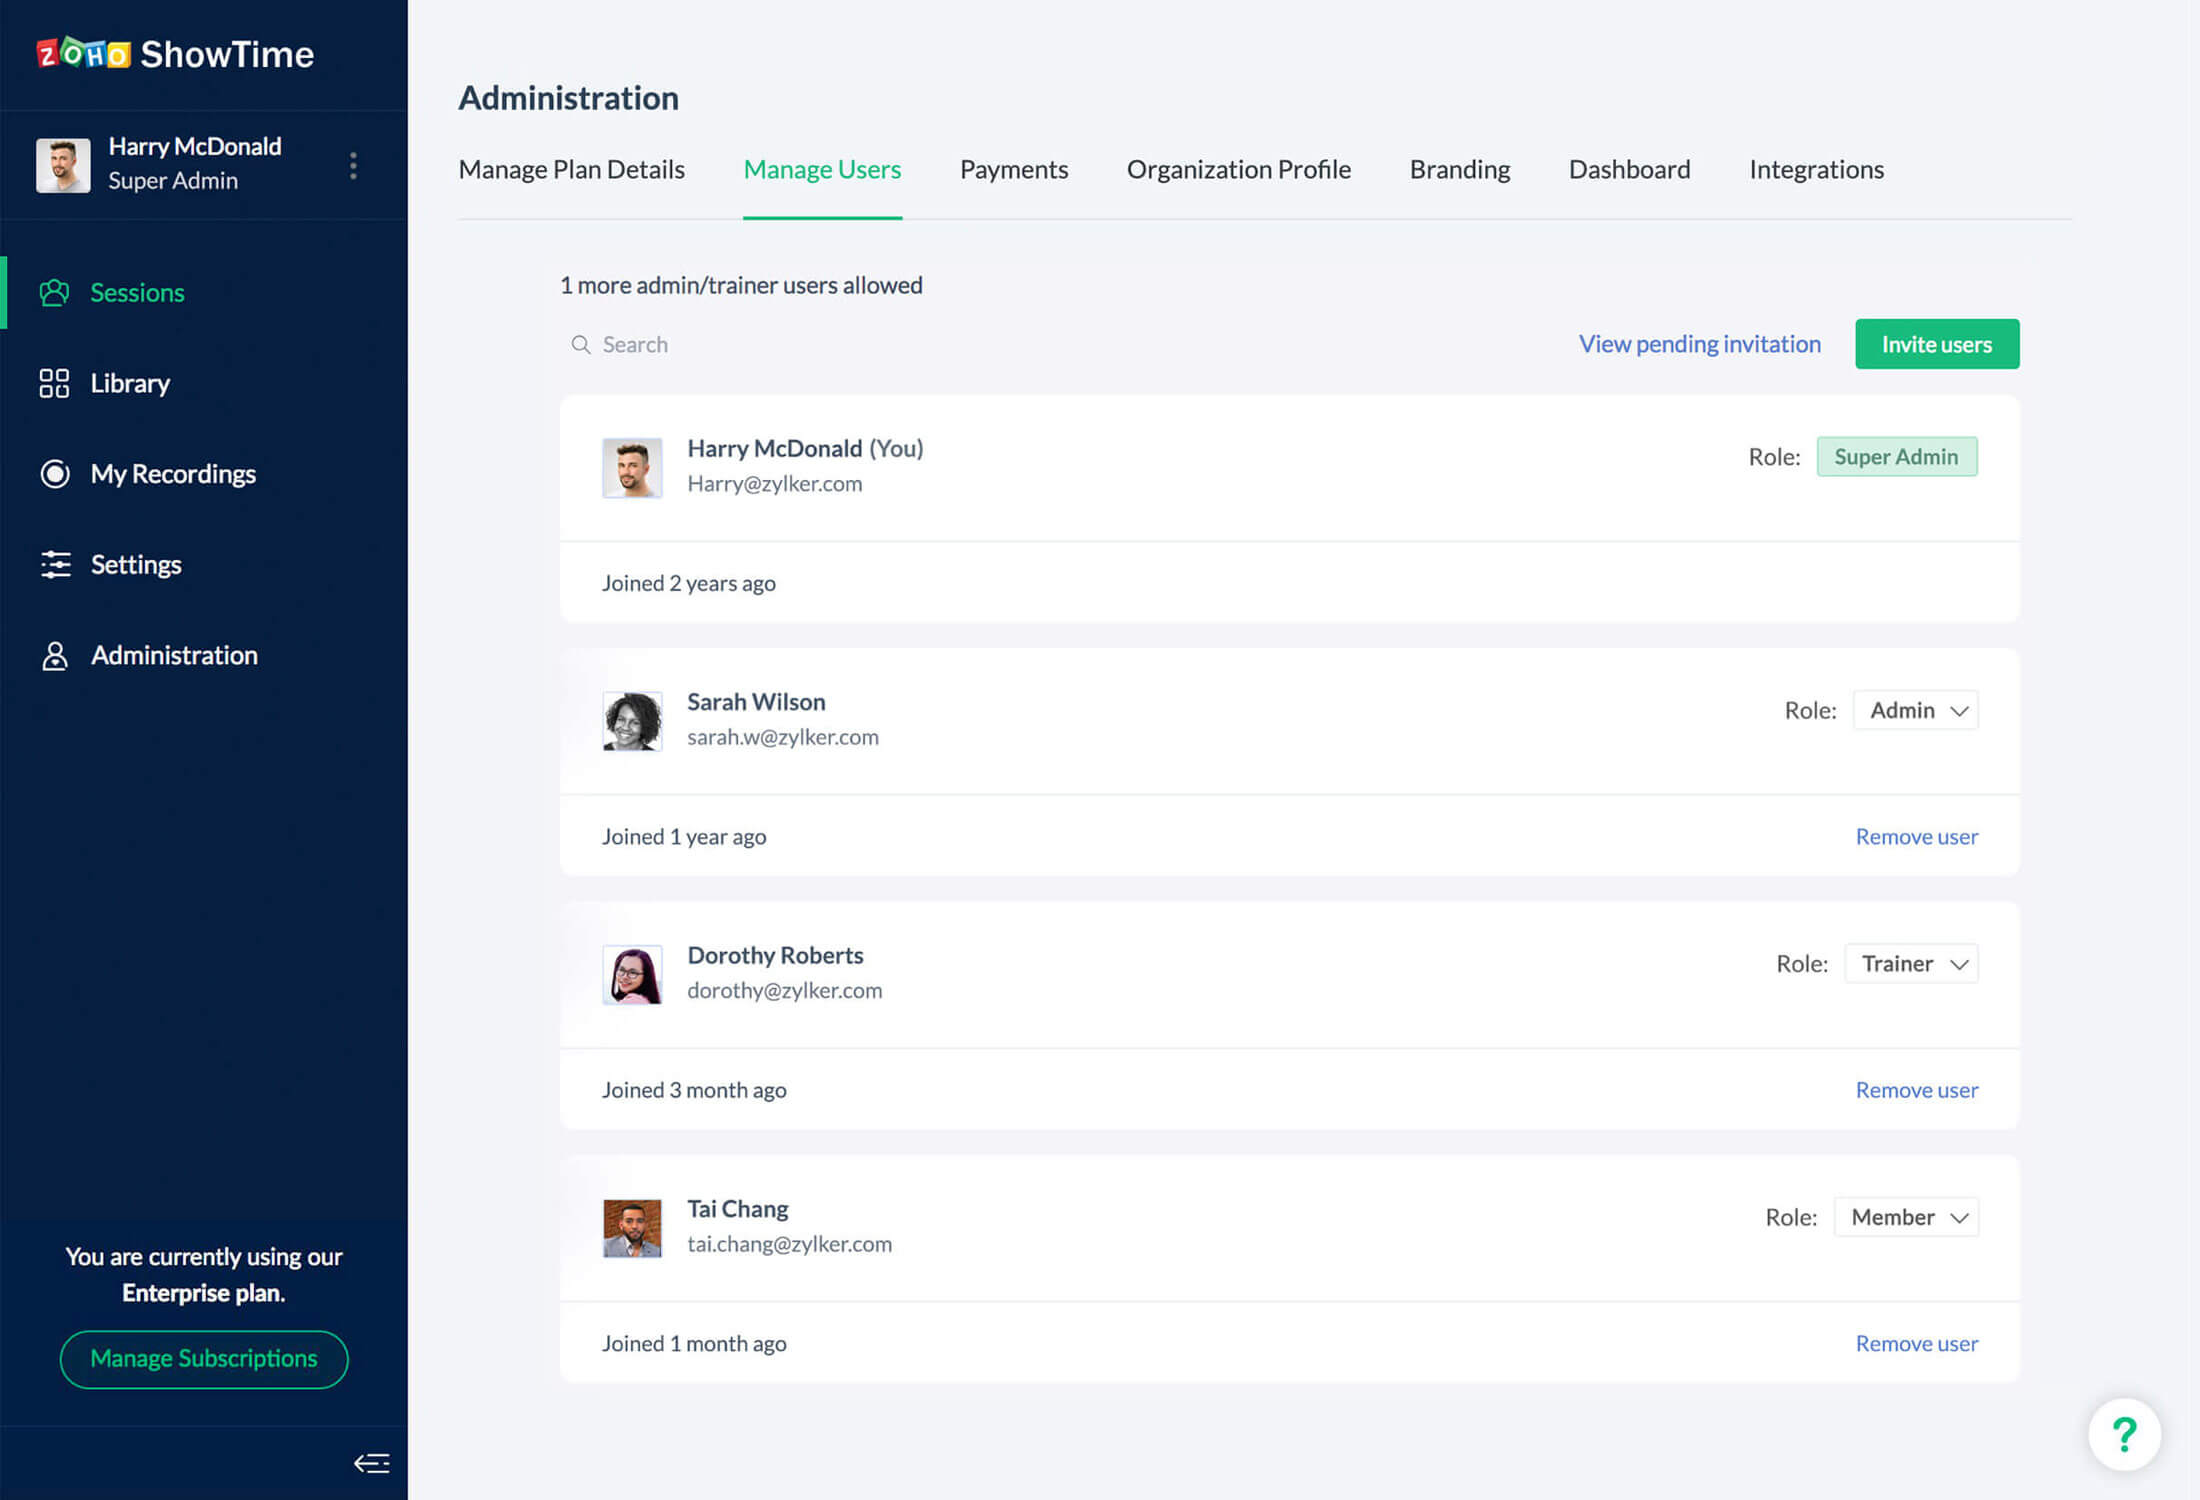Open the Sessions sidebar menu item
This screenshot has height=1500, width=2200.
204,292
